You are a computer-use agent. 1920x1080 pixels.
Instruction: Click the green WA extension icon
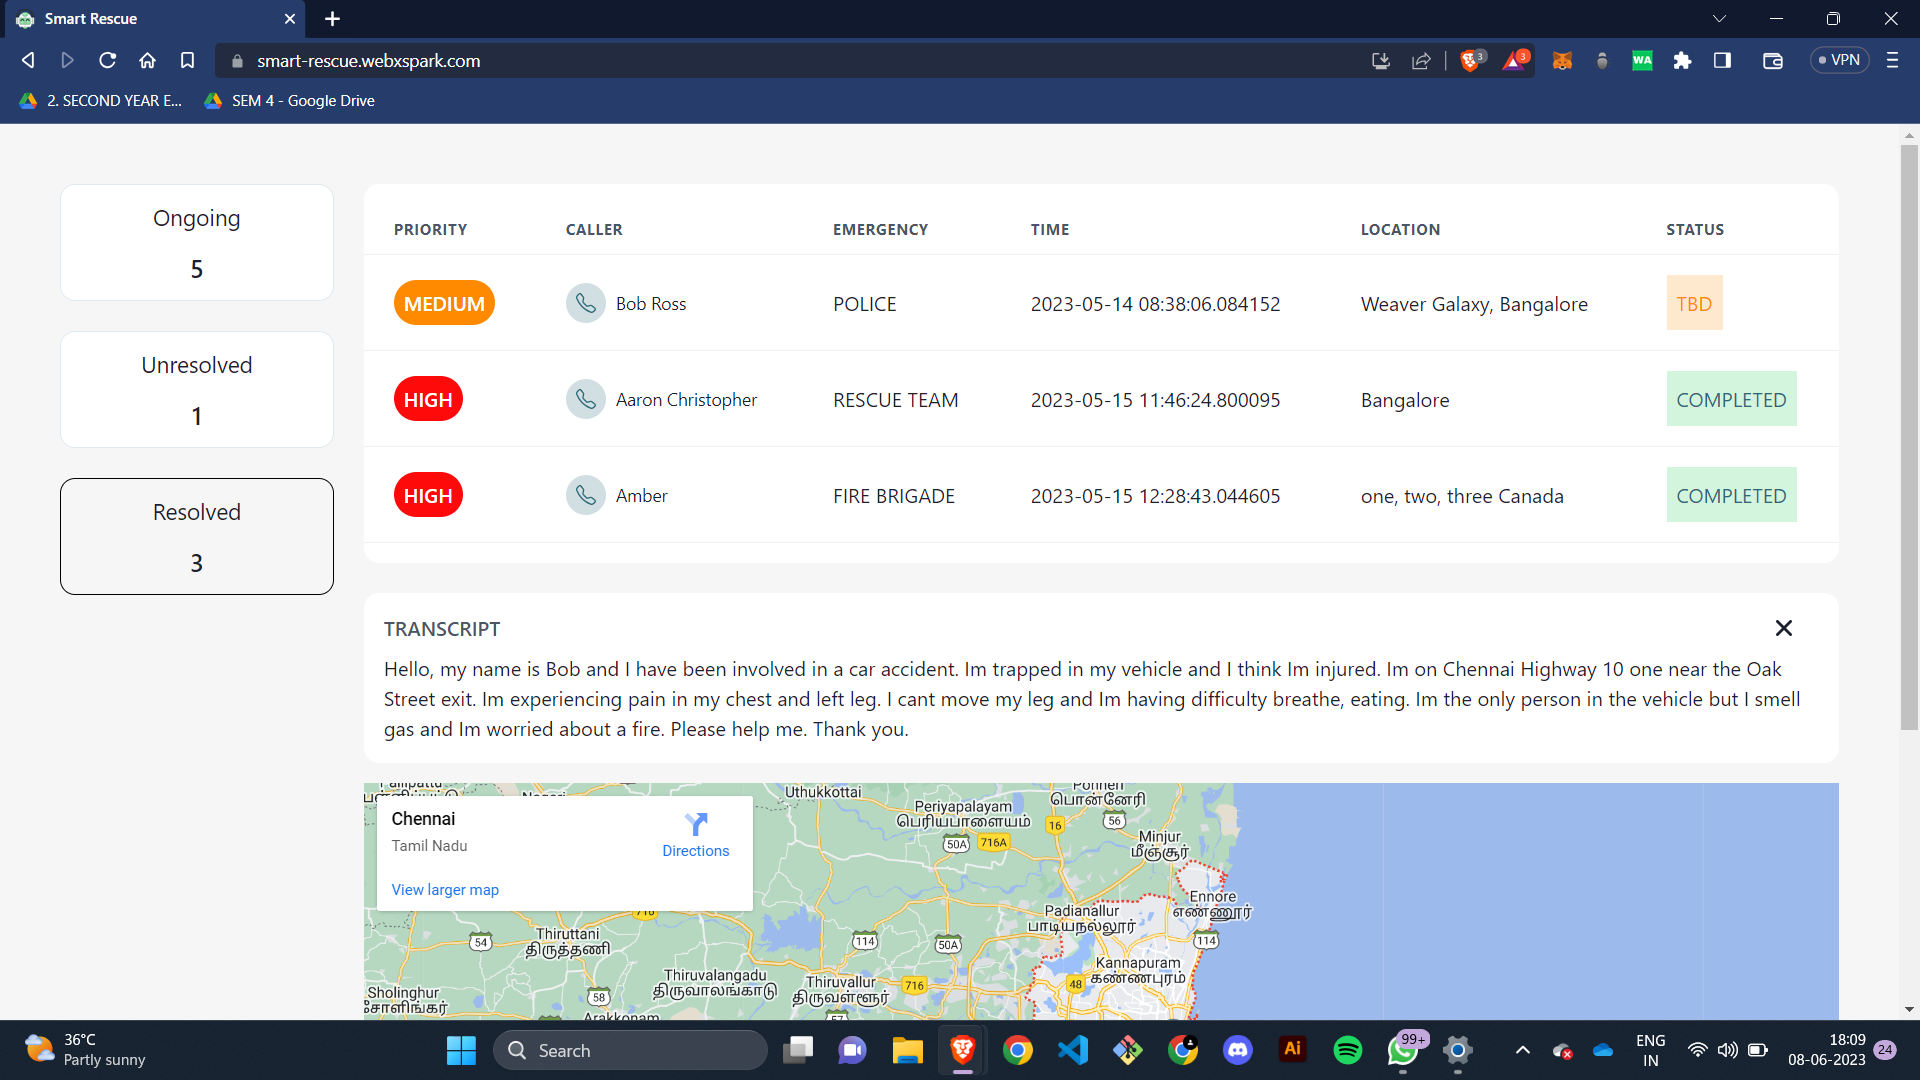pos(1642,60)
